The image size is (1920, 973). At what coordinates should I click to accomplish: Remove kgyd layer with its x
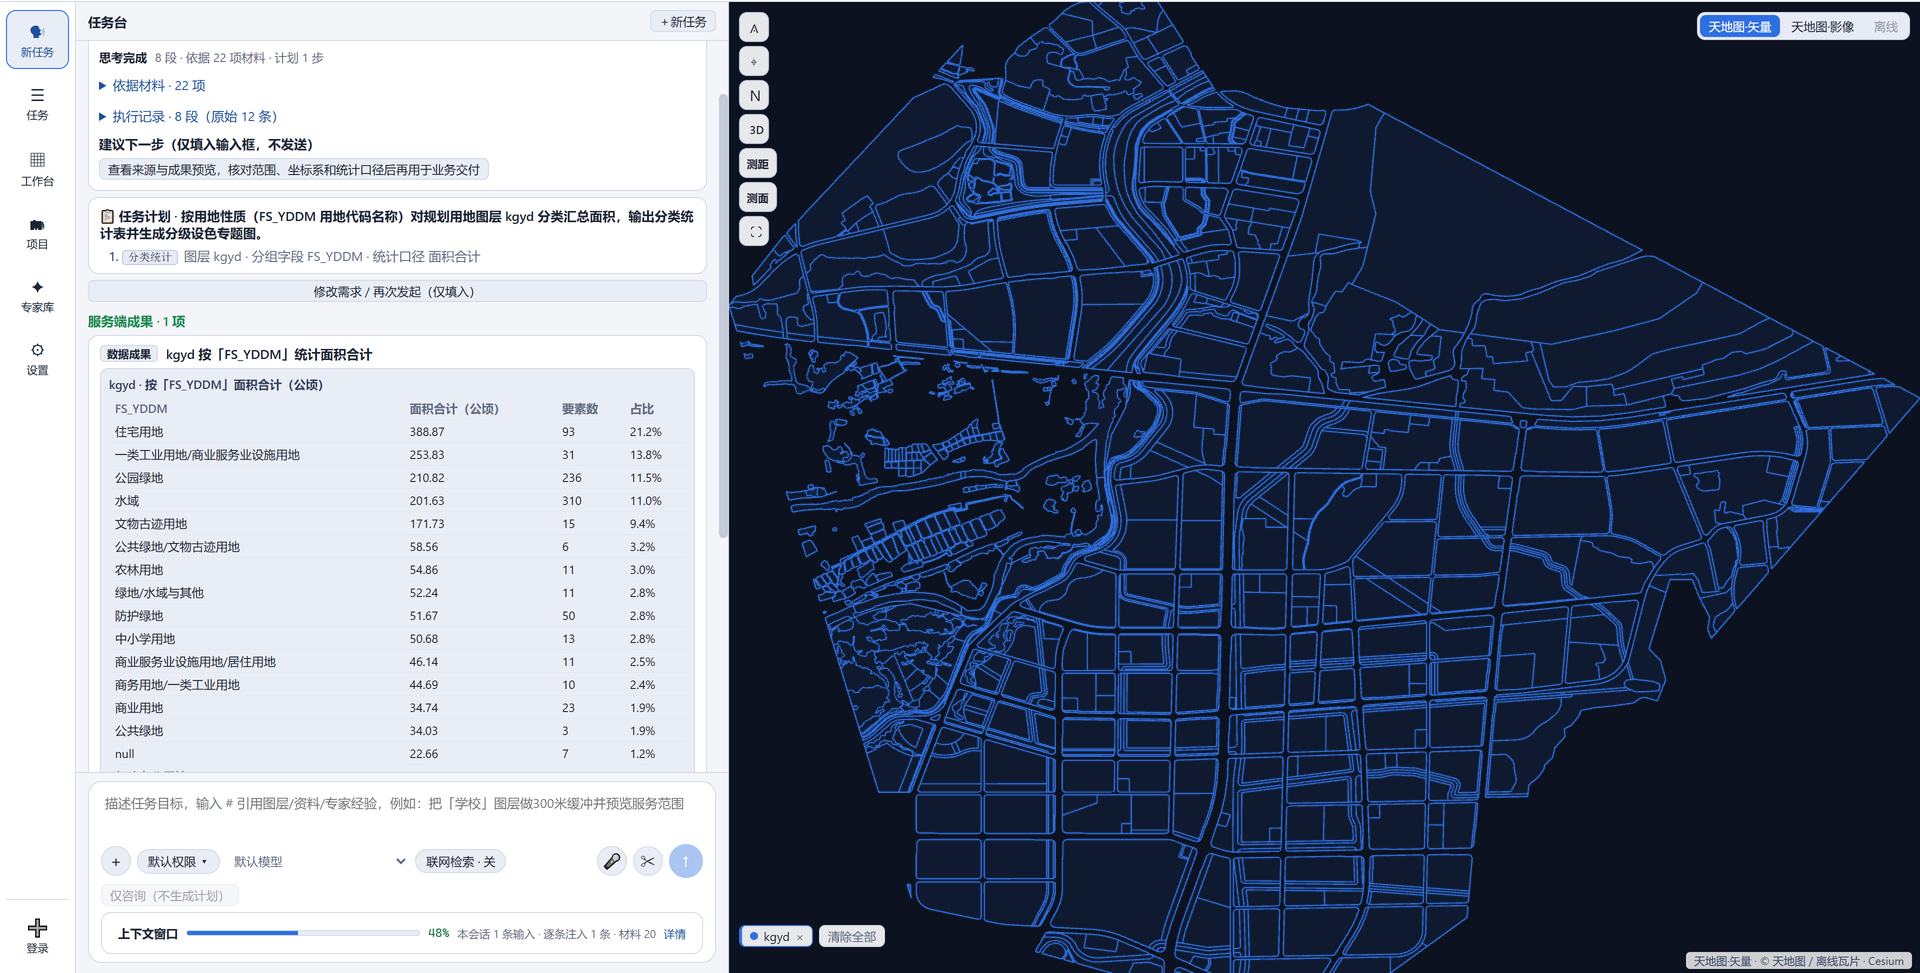pyautogui.click(x=800, y=938)
